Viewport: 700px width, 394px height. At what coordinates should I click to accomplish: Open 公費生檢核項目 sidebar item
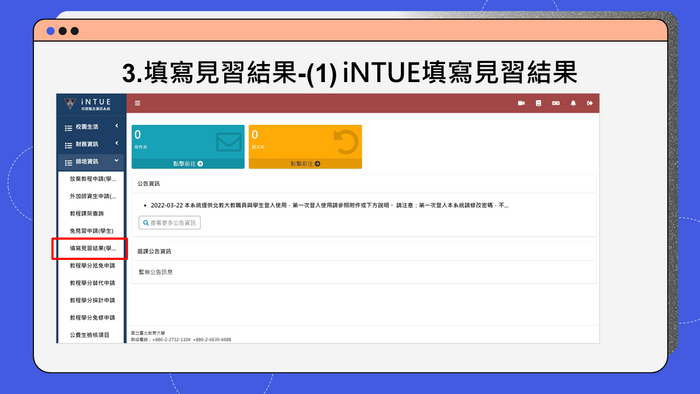pos(89,335)
